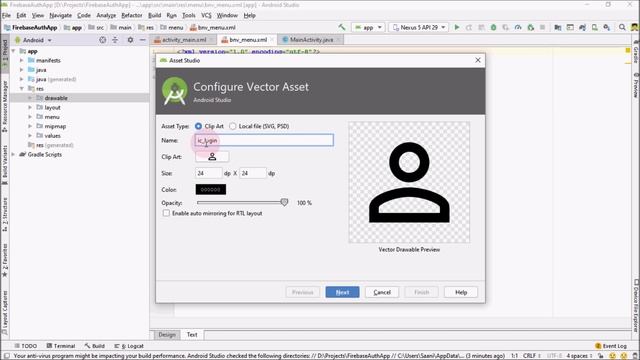
Task: Click the Previous button
Action: (x=302, y=292)
